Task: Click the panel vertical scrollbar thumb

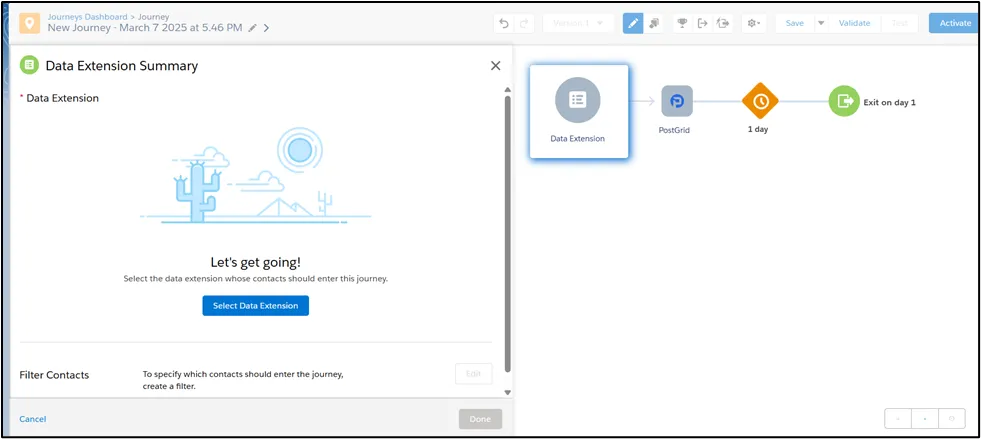Action: click(x=507, y=235)
